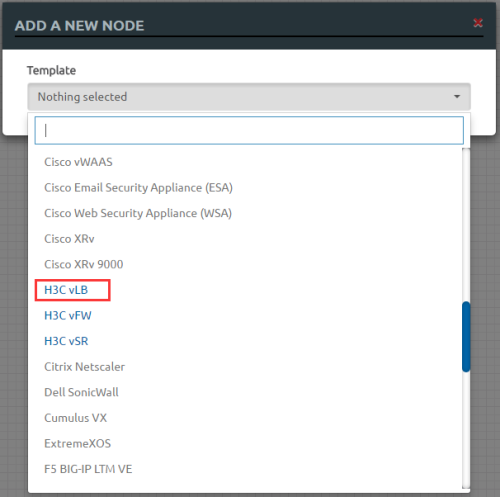Focus the template search input field
Screen dimensions: 500x497
click(x=249, y=130)
